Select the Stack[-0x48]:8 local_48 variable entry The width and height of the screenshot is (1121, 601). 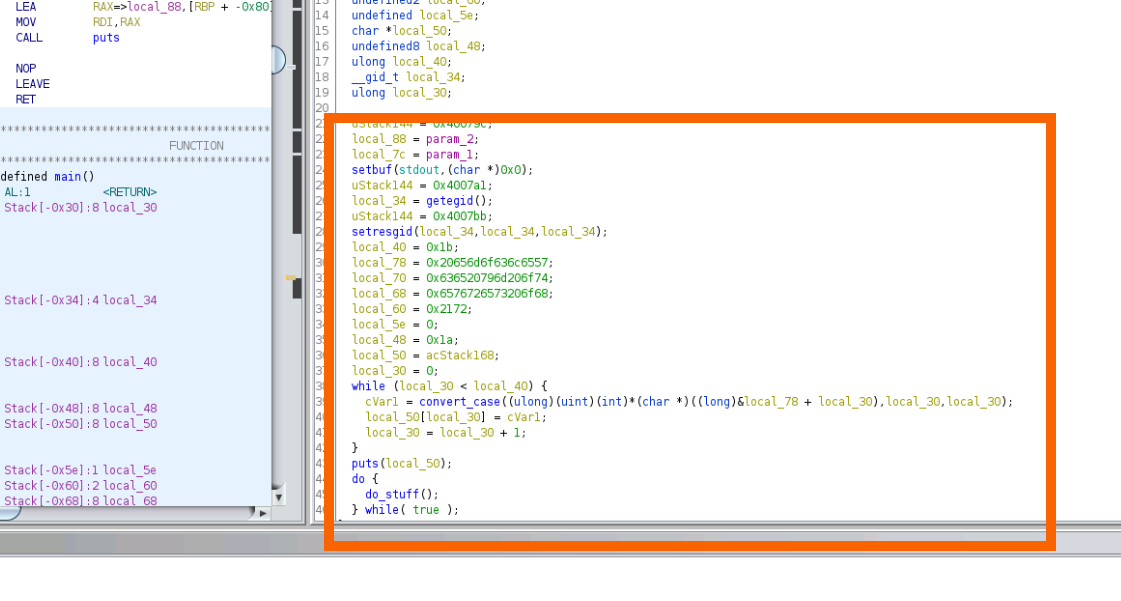[x=80, y=408]
